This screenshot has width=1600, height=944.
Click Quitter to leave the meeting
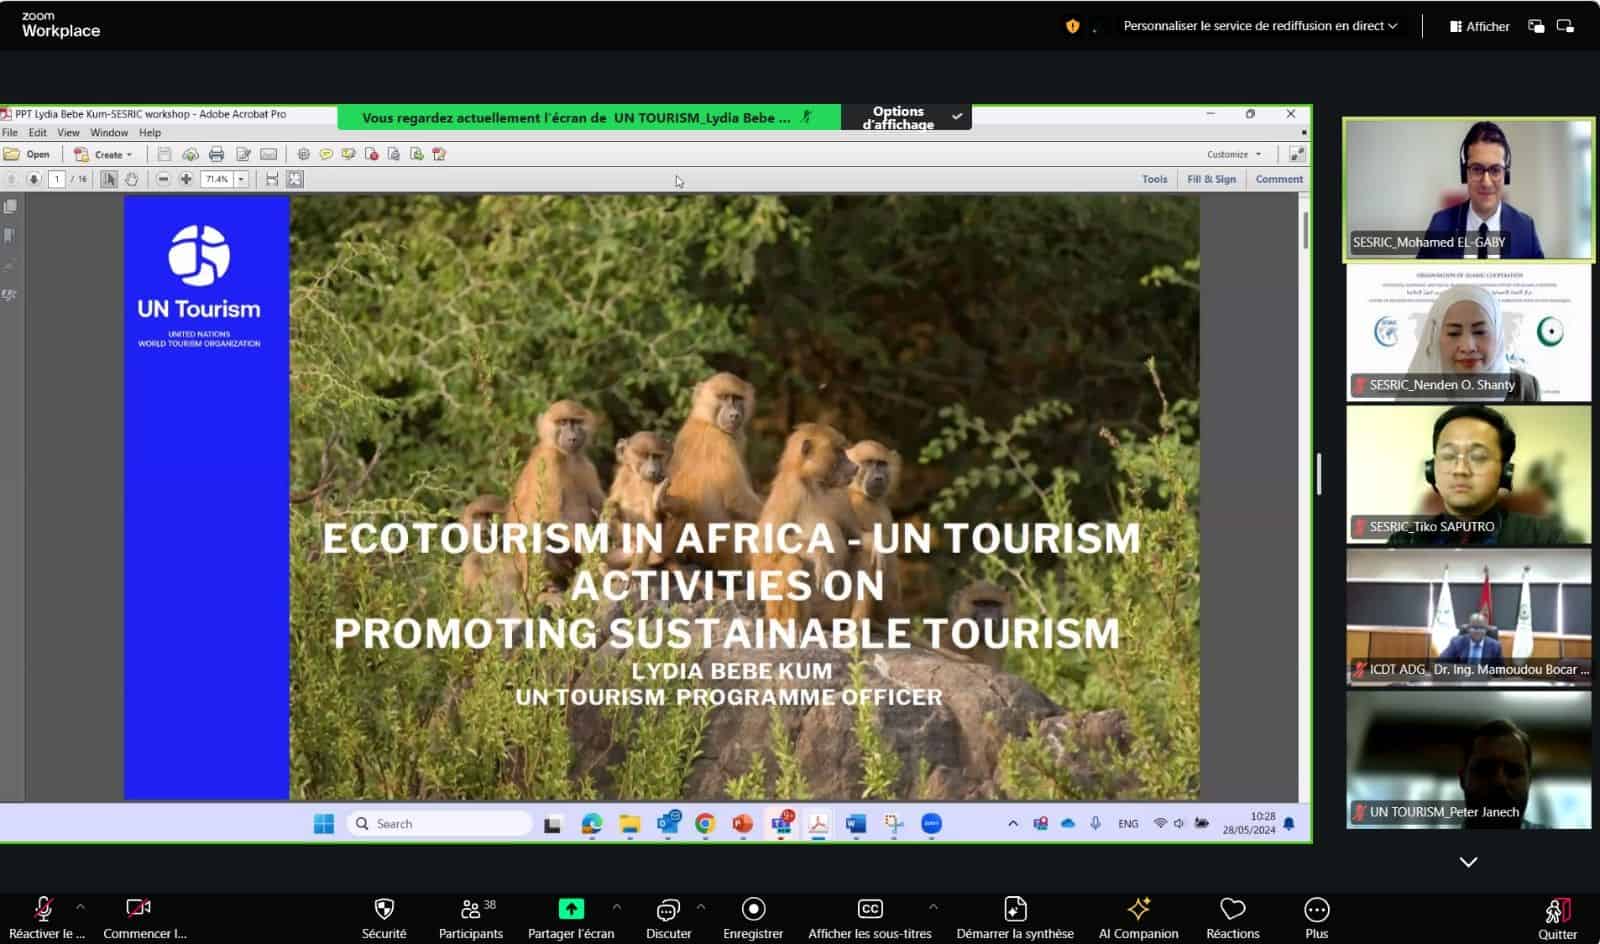[x=1557, y=915]
